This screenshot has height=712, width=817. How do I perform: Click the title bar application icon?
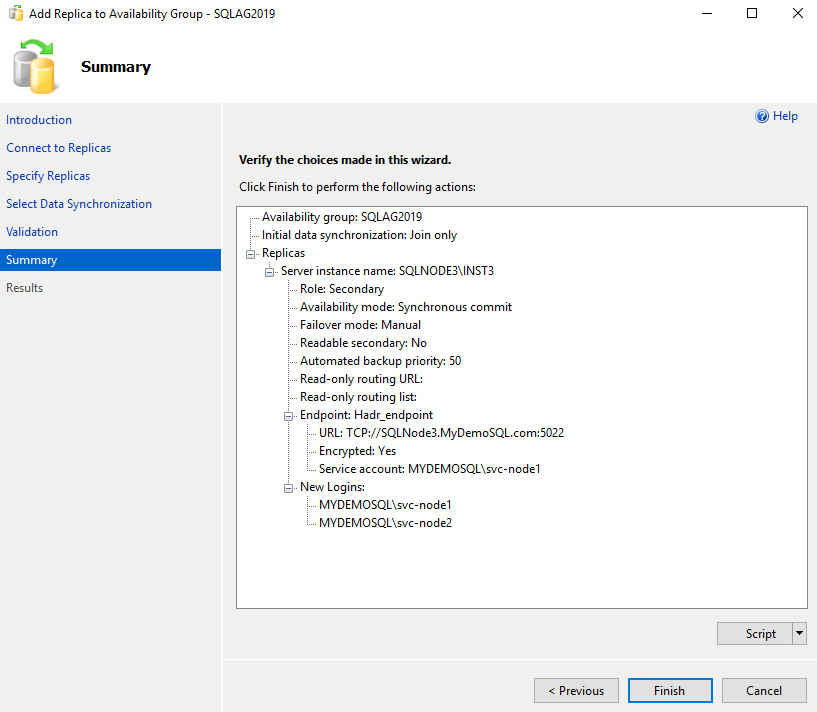coord(16,14)
